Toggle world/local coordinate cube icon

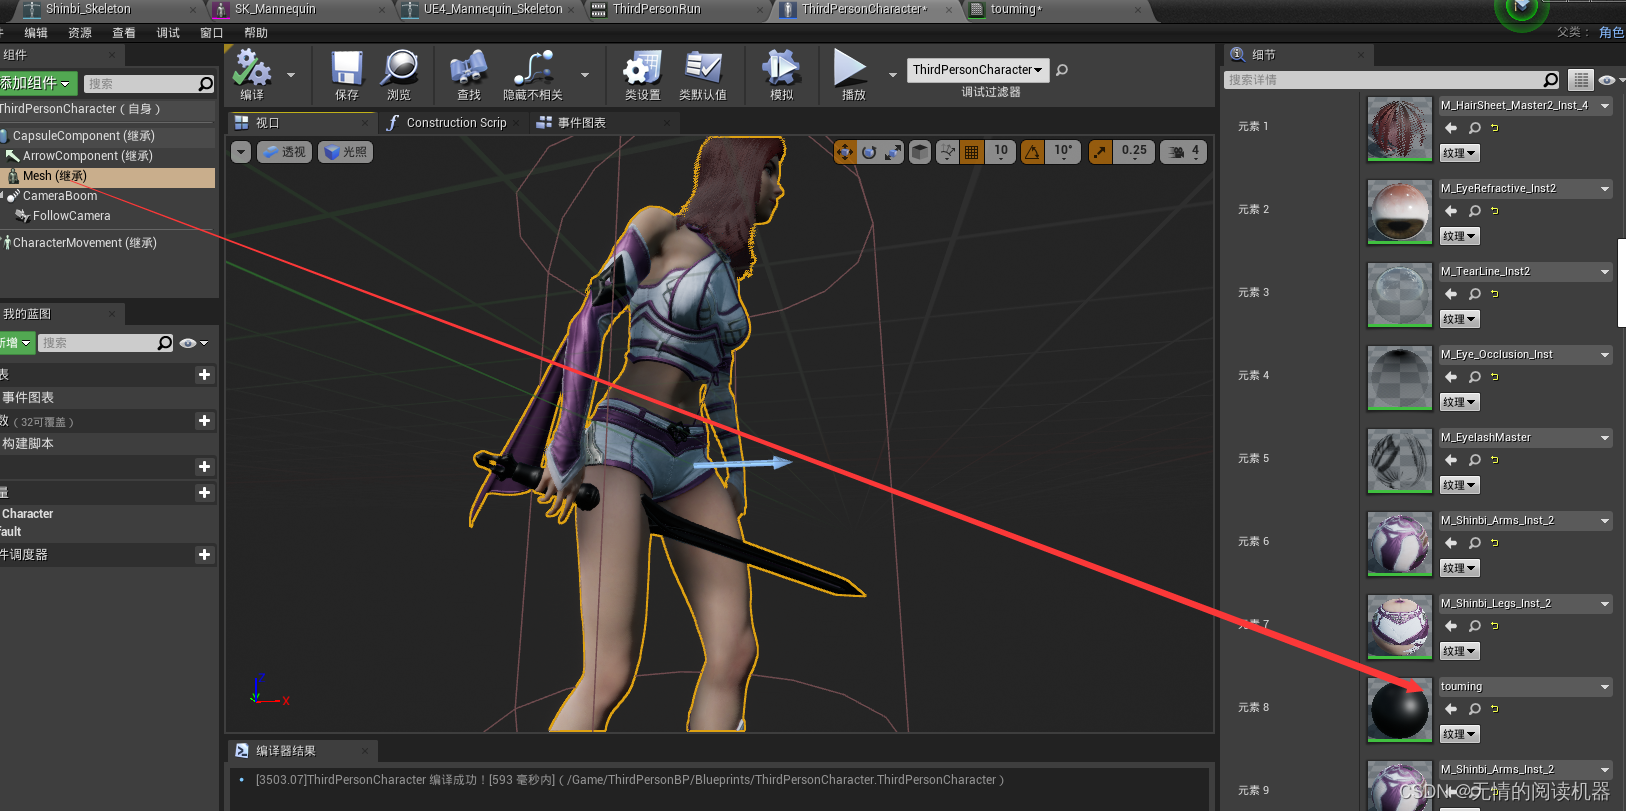[920, 152]
